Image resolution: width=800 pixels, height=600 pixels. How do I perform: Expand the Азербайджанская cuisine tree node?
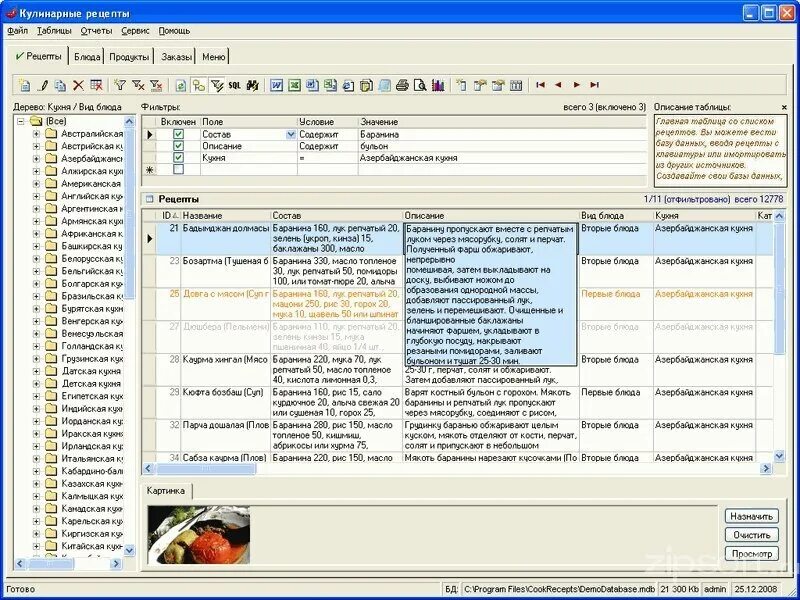tap(36, 159)
